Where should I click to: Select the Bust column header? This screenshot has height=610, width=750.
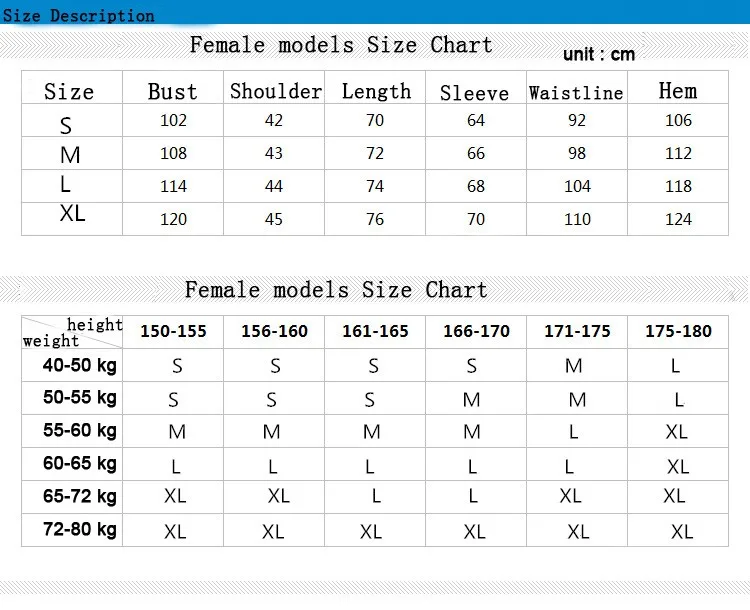[x=173, y=91]
